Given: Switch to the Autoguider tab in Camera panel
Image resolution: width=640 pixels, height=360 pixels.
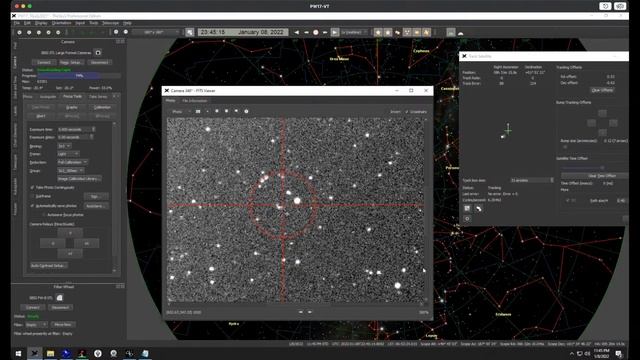Looking at the screenshot, I should (48, 97).
